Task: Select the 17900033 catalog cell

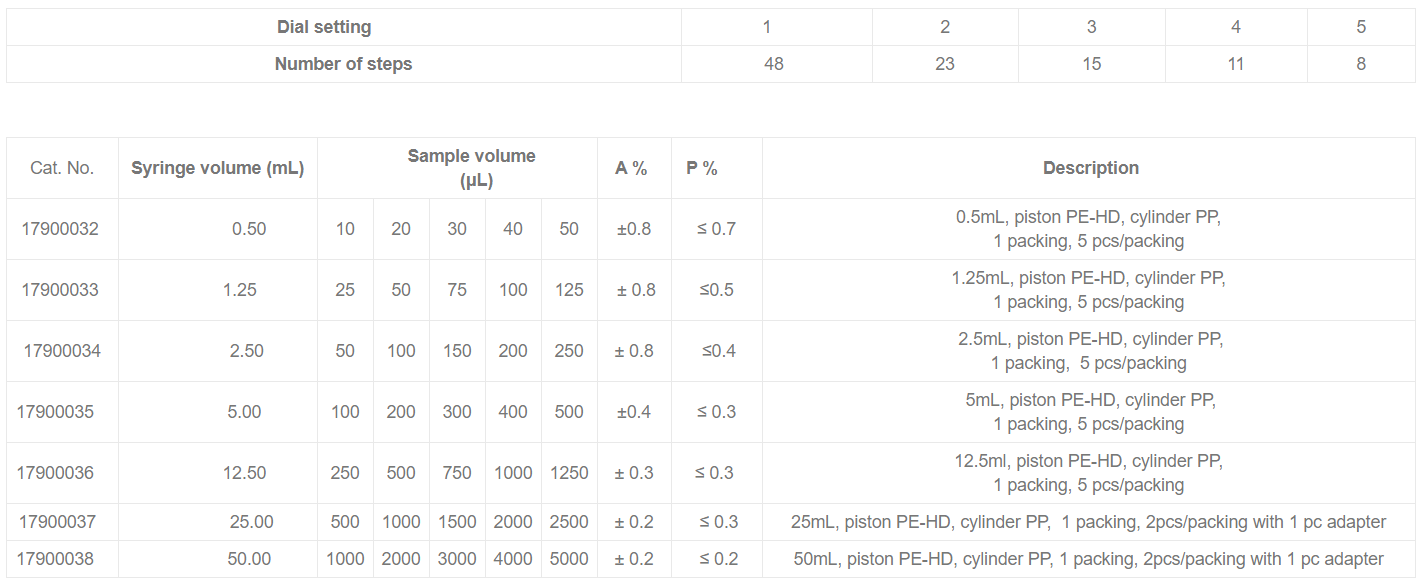Action: (x=60, y=290)
